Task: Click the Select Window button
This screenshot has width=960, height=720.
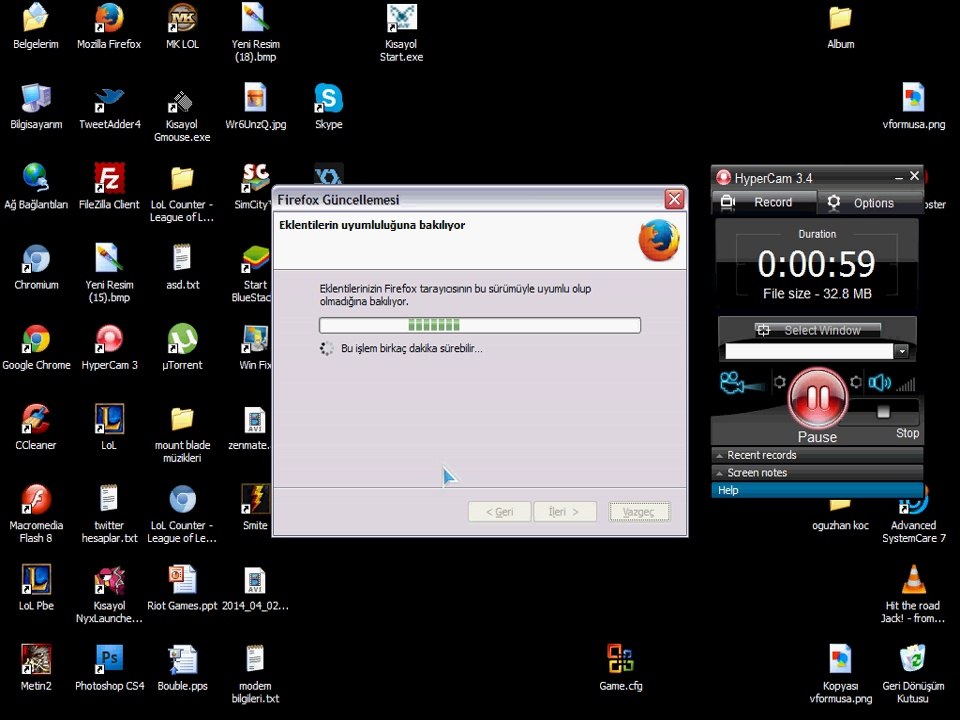Action: [x=817, y=330]
